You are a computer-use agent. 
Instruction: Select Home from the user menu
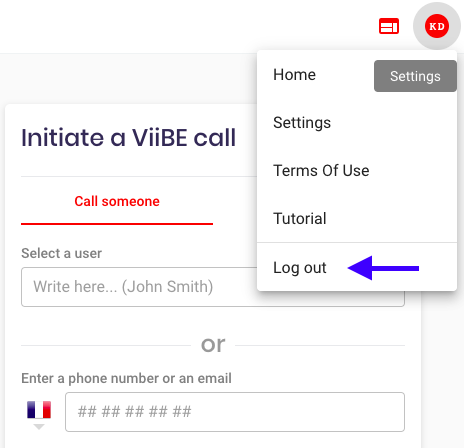click(294, 75)
